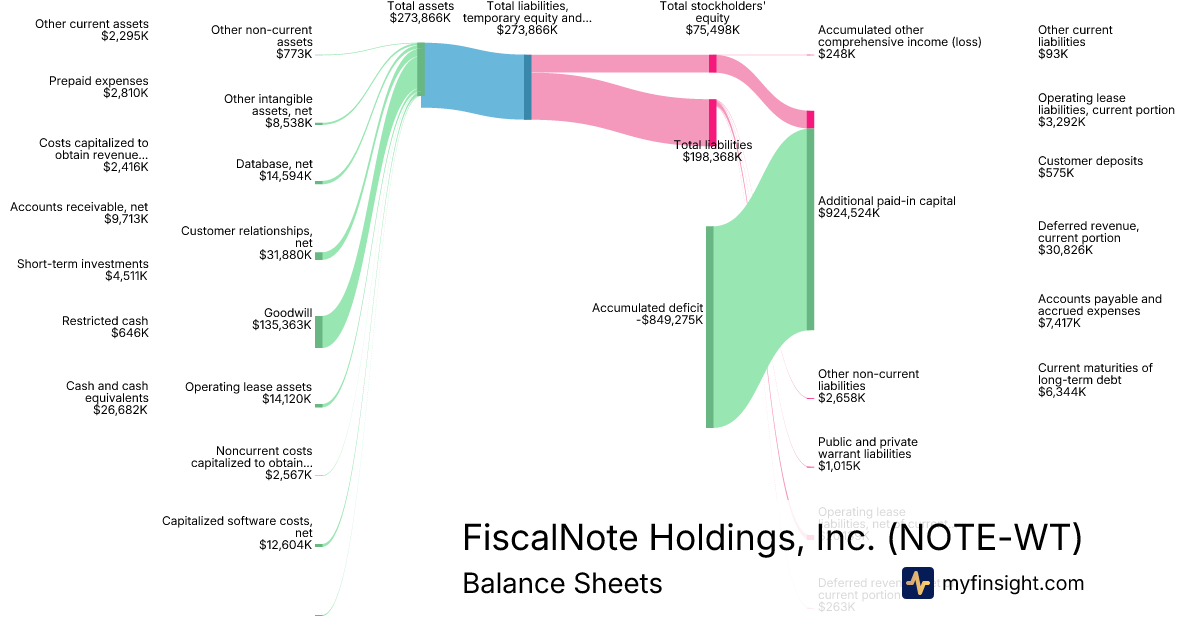Click the Cash and cash equivalents label

click(x=107, y=398)
